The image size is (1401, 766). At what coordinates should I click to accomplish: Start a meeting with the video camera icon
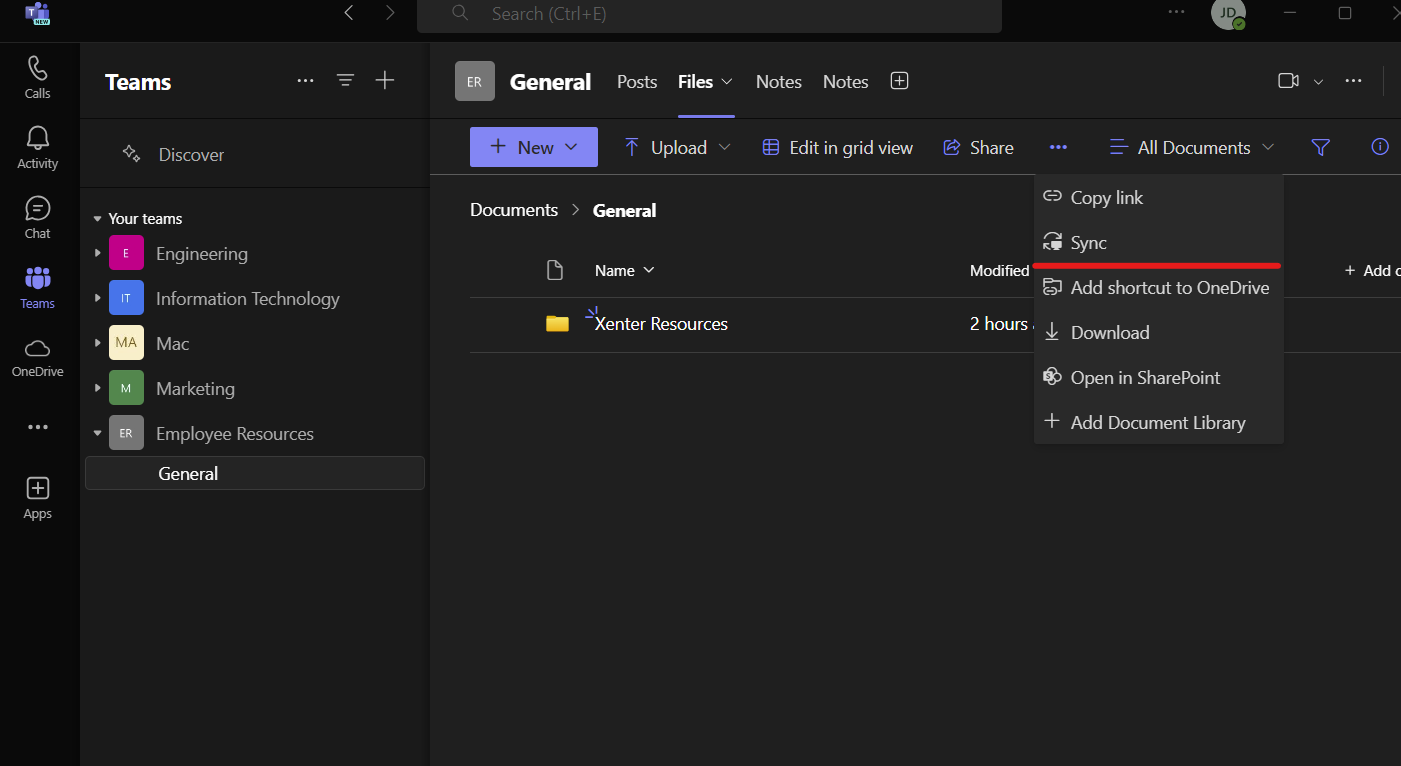pos(1288,81)
